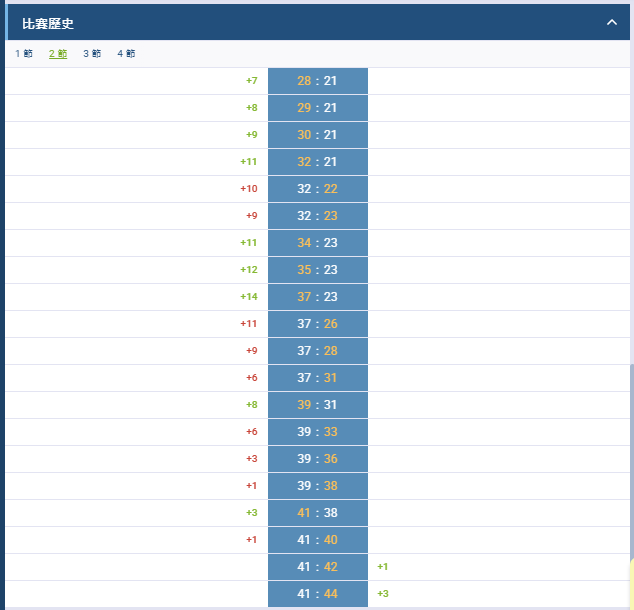Click the 30 : 21 score entry

[318, 135]
